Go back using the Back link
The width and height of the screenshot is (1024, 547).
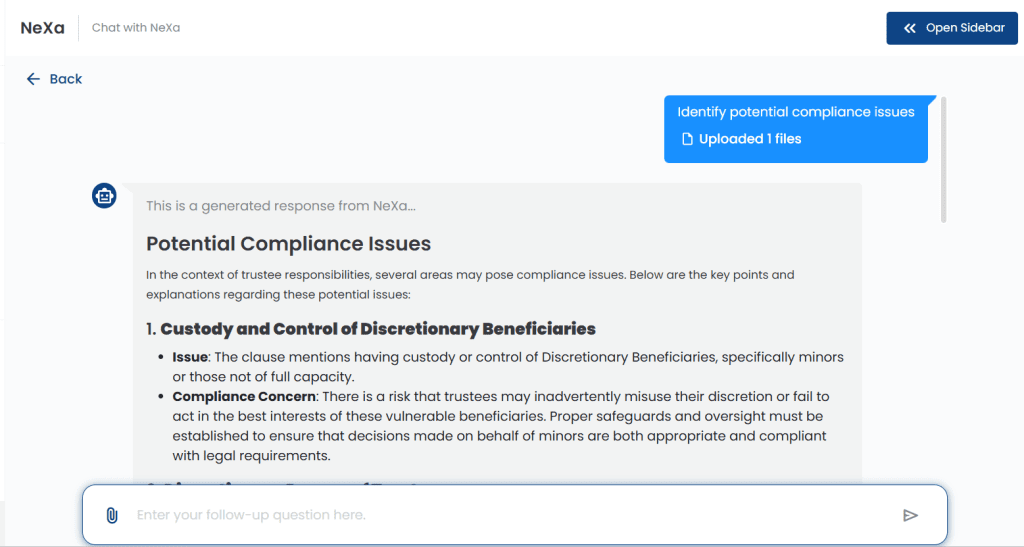coord(54,79)
